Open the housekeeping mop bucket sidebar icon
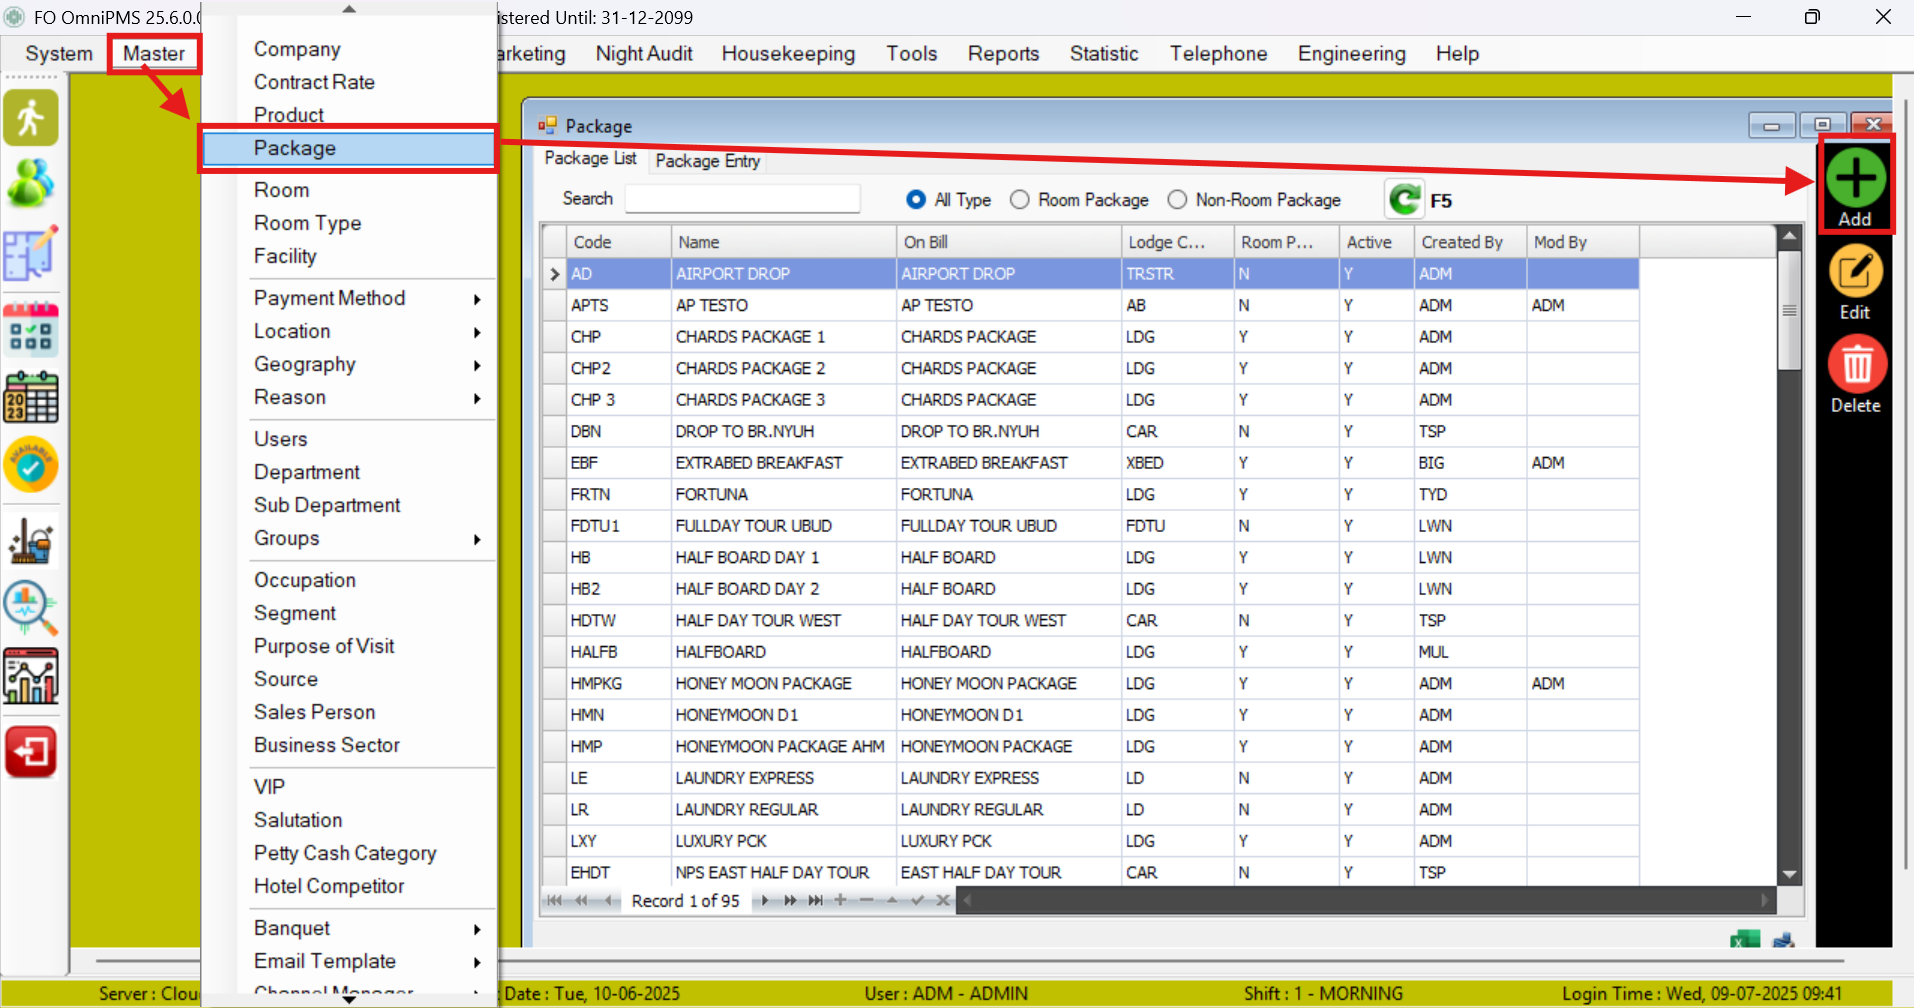 pos(31,542)
